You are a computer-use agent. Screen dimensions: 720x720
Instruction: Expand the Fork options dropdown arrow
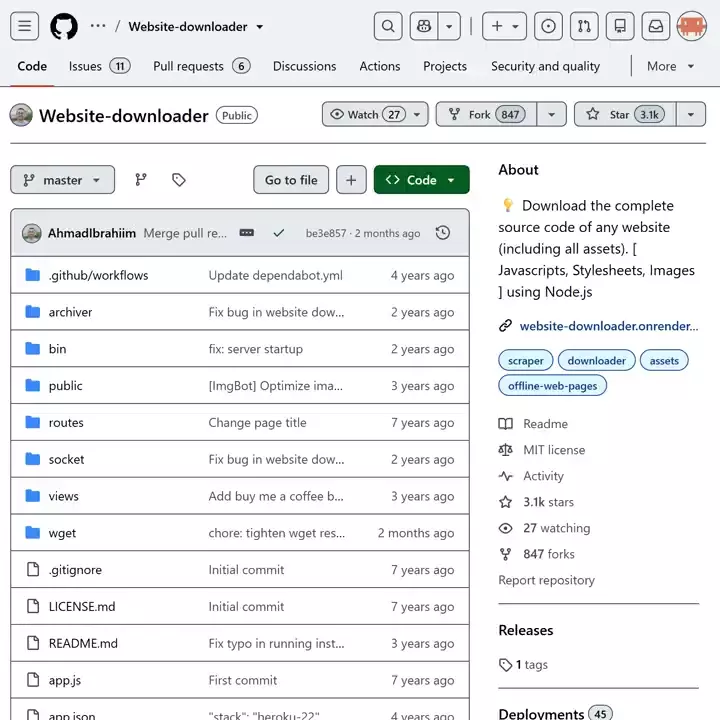(x=551, y=114)
